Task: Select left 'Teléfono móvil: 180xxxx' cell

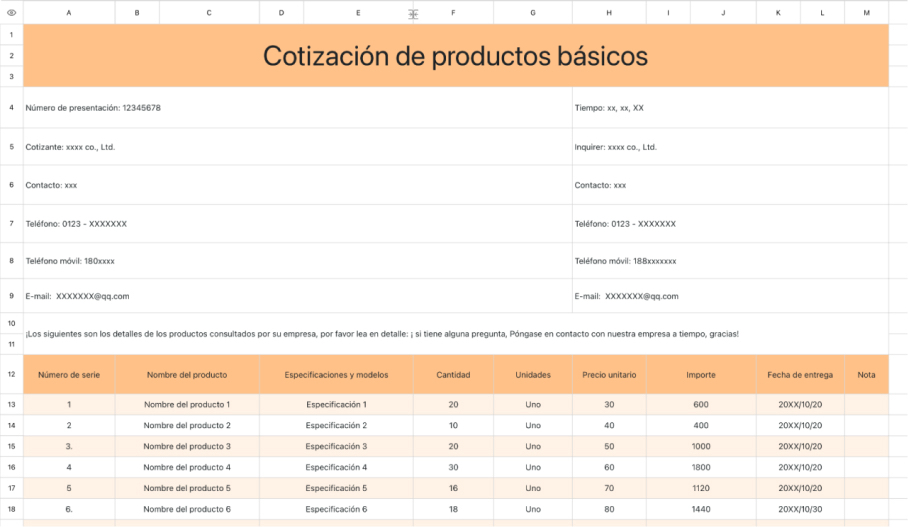Action: pyautogui.click(x=298, y=261)
